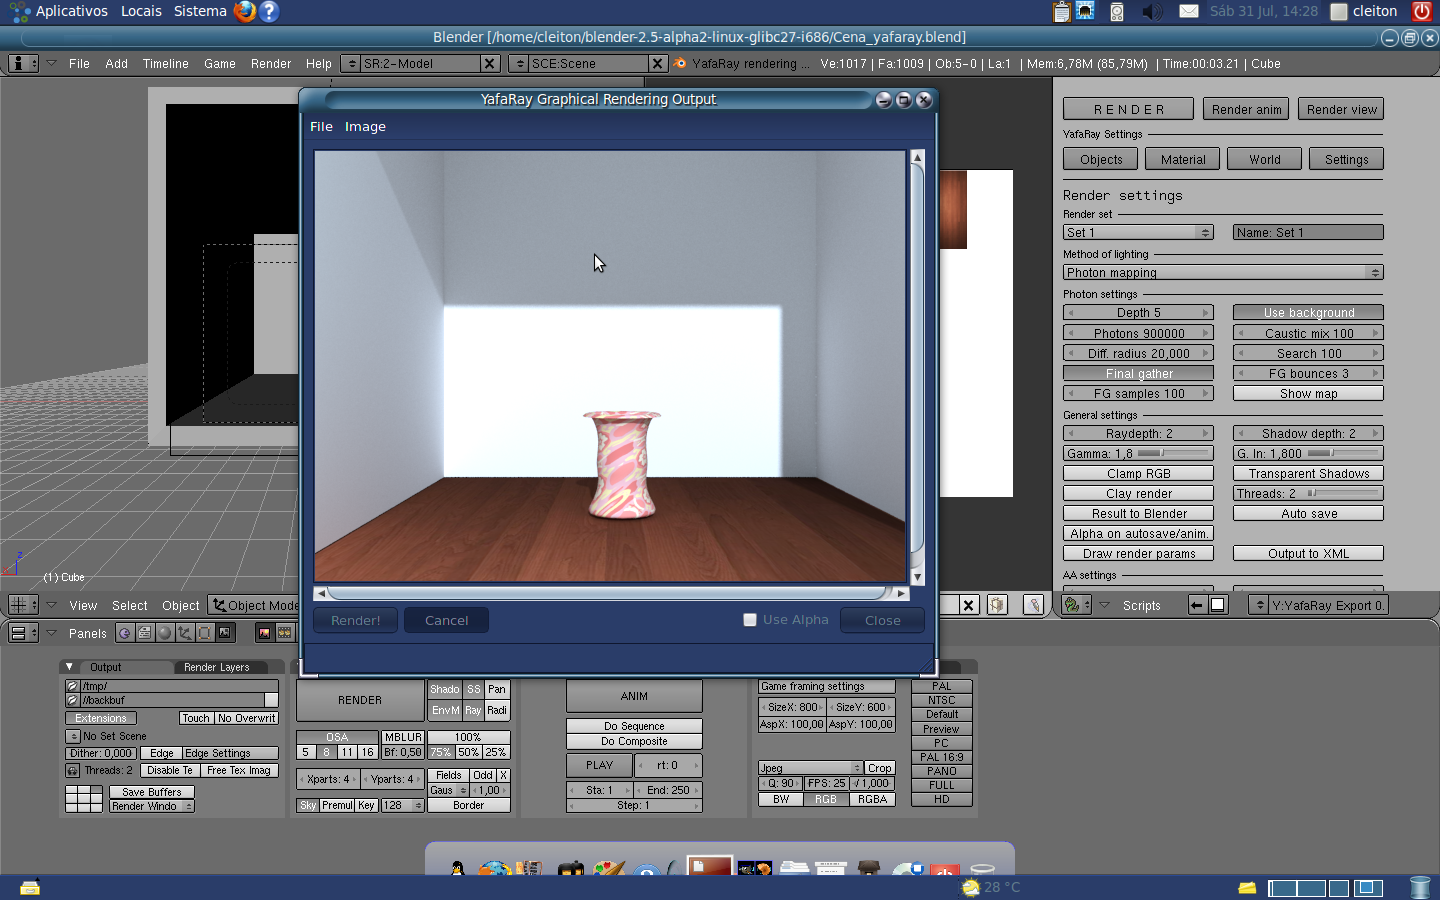
Task: Click the clipboard notes tray icon
Action: click(1062, 11)
